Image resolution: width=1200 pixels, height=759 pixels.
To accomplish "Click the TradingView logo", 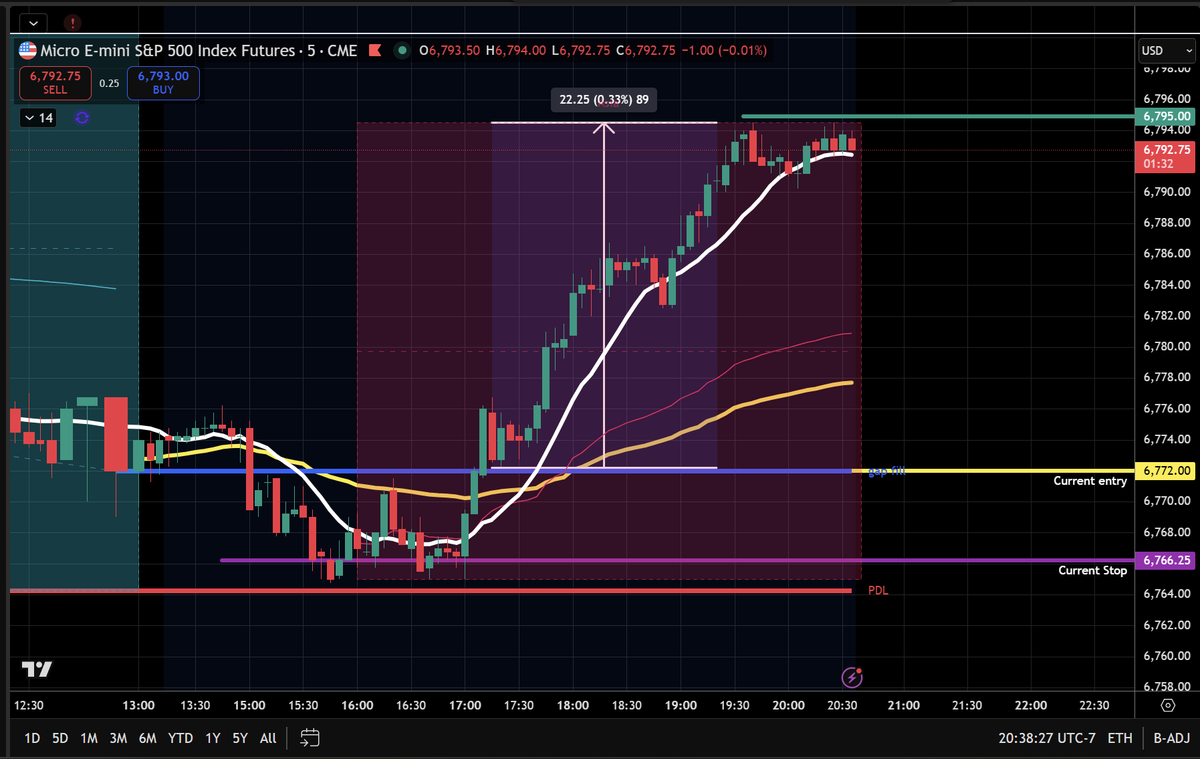I will click(x=37, y=669).
